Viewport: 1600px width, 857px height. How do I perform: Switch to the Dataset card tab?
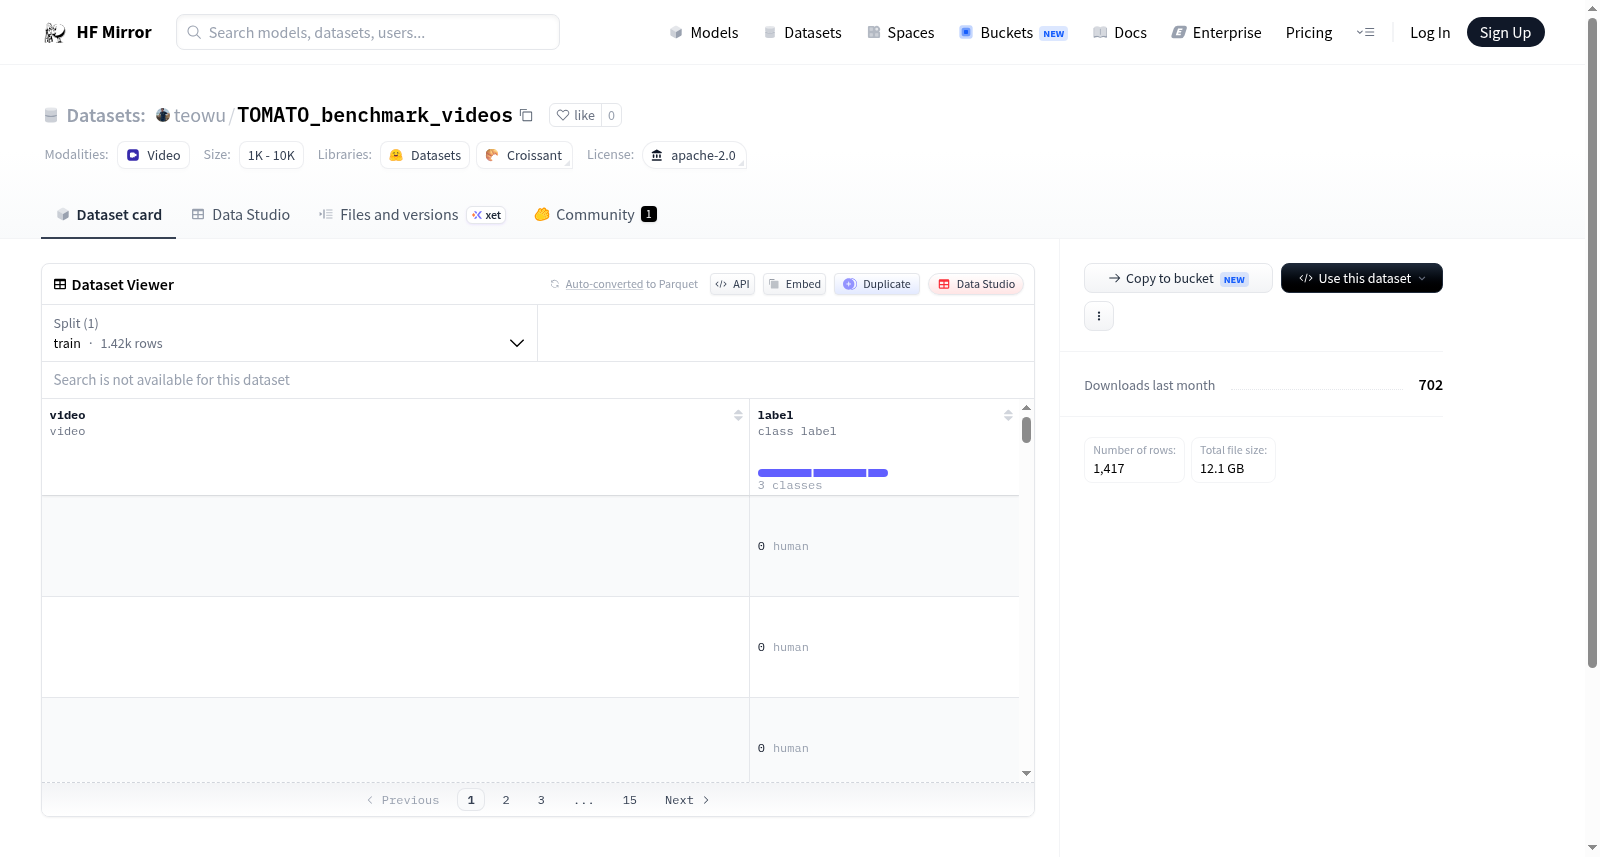pyautogui.click(x=109, y=214)
